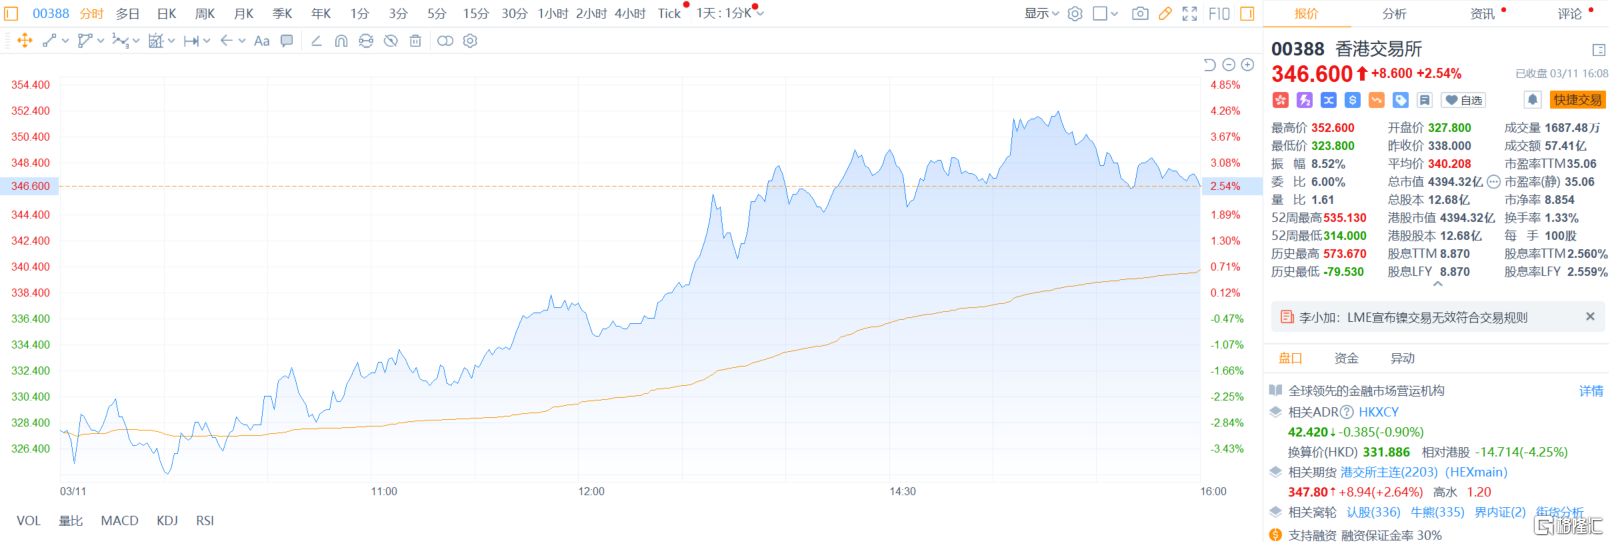This screenshot has height=542, width=1609.
Task: Select the magnet snap tool
Action: pos(341,41)
